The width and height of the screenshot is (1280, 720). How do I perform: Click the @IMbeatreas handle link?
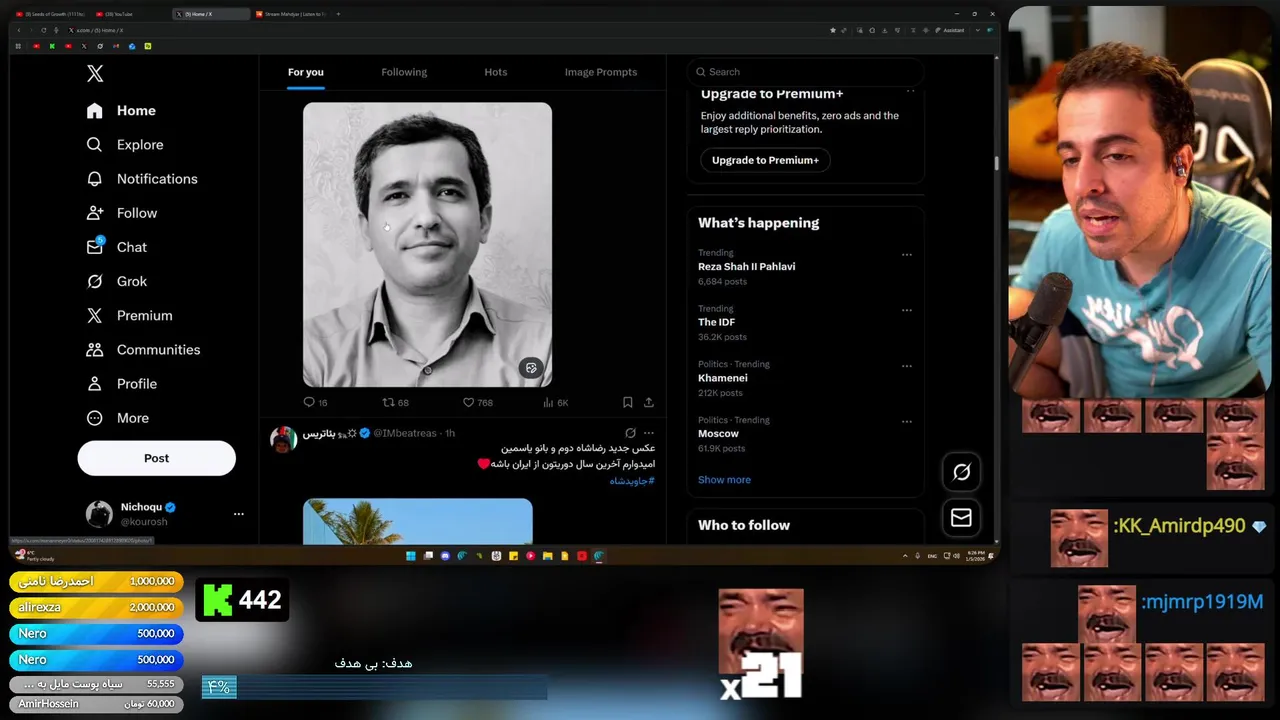pos(405,433)
